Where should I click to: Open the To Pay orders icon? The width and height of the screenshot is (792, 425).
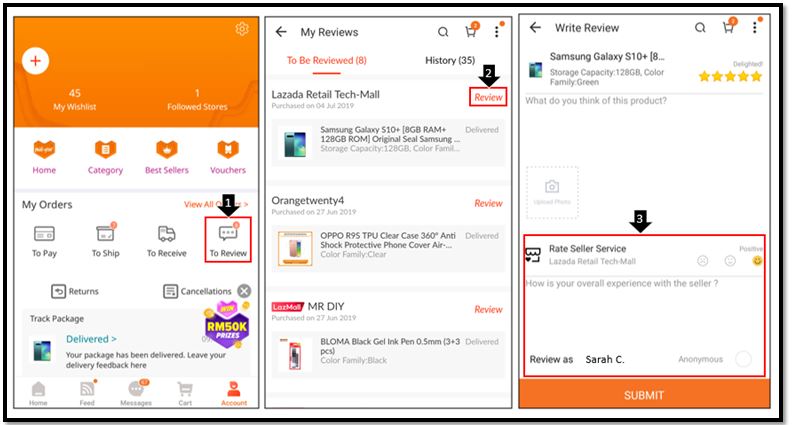coord(44,234)
